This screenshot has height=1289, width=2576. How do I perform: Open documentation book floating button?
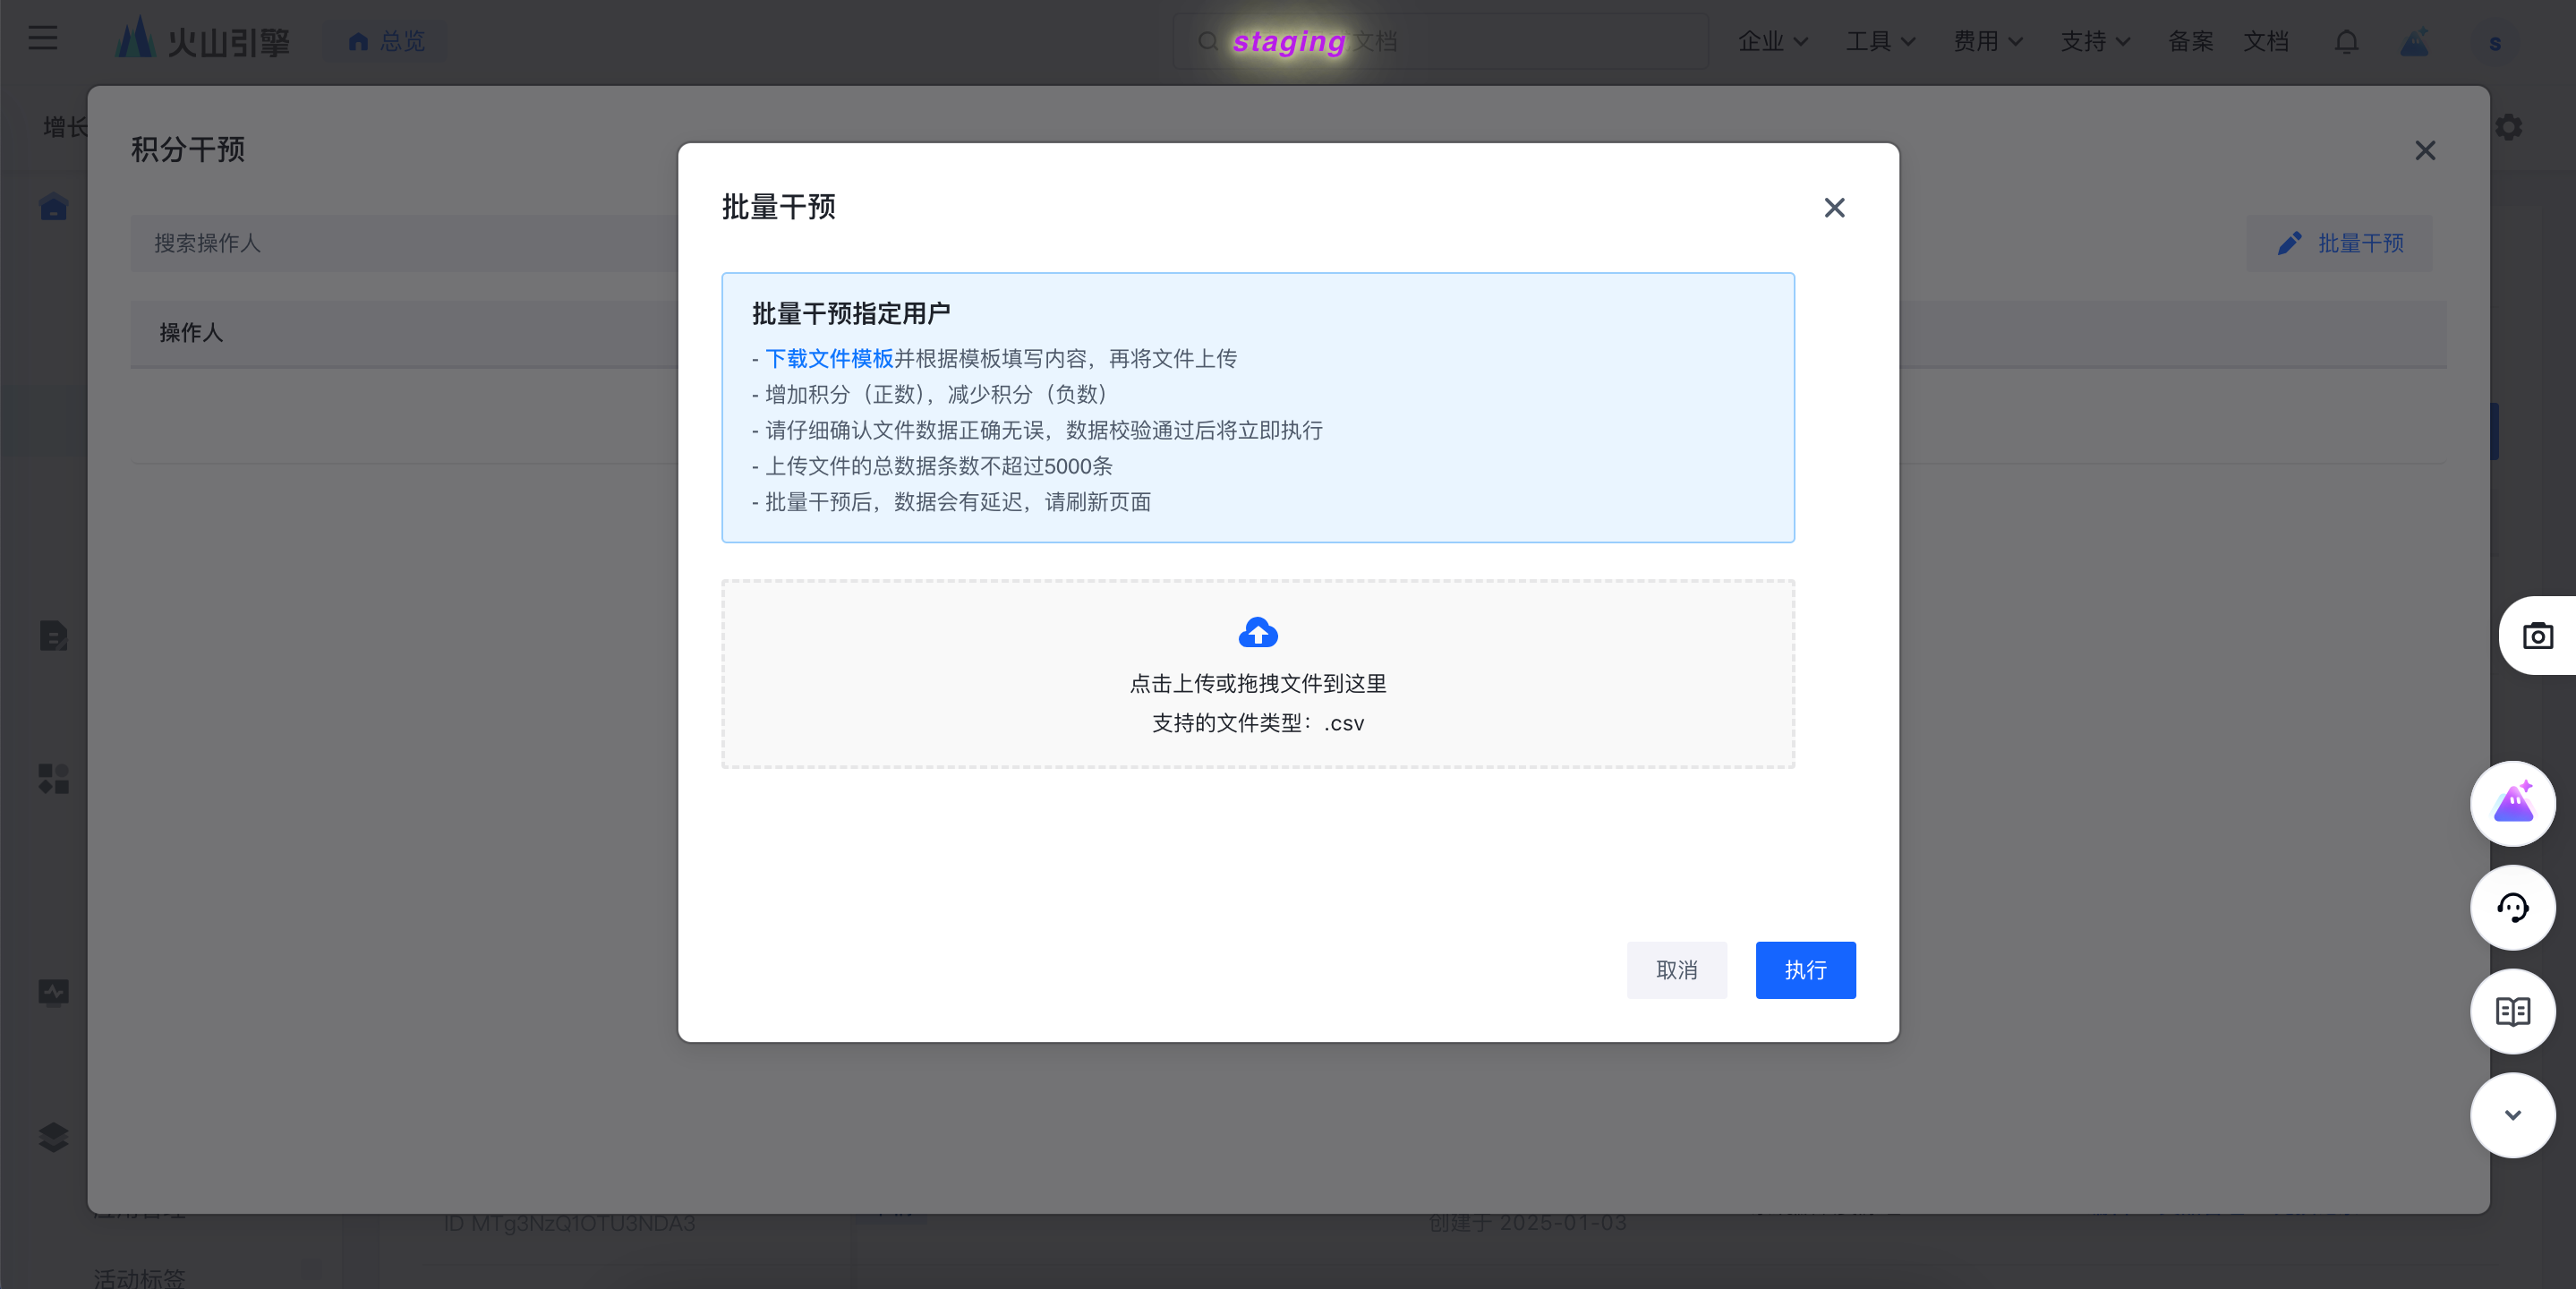[2513, 1011]
